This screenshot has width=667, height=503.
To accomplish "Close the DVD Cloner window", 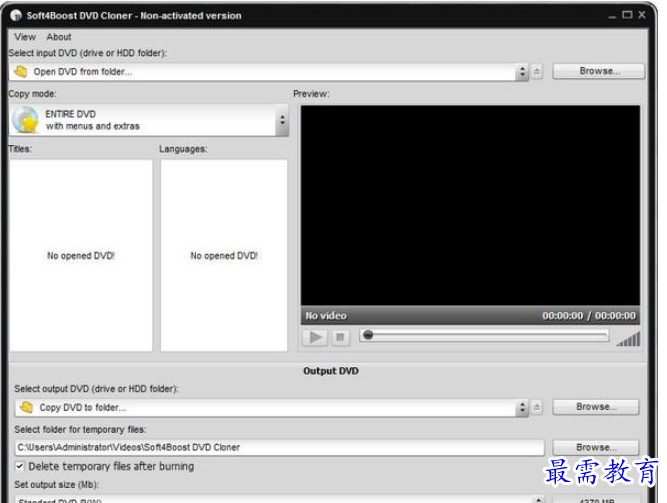I will pyautogui.click(x=642, y=15).
